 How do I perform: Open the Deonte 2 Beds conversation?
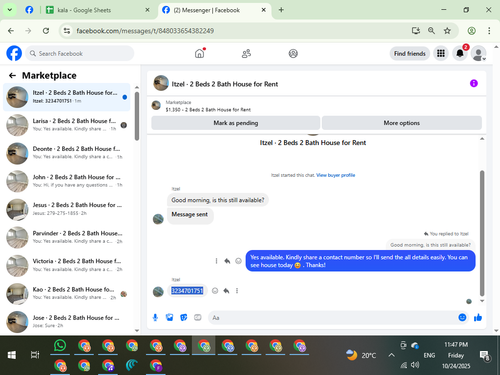click(x=67, y=153)
